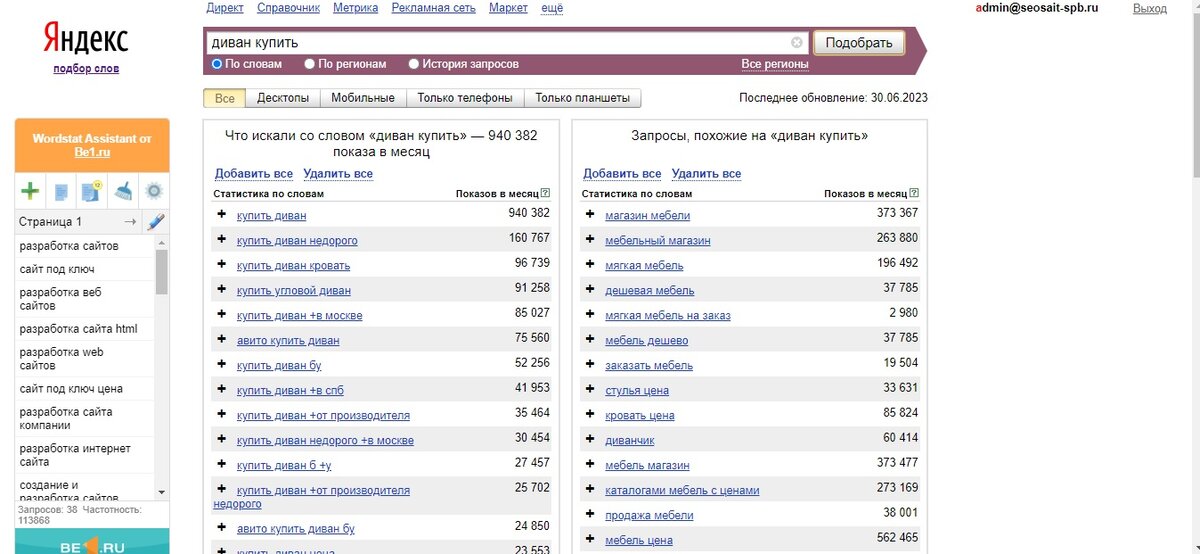
Task: Open Wordstat Assistant settings gear
Action: (154, 191)
